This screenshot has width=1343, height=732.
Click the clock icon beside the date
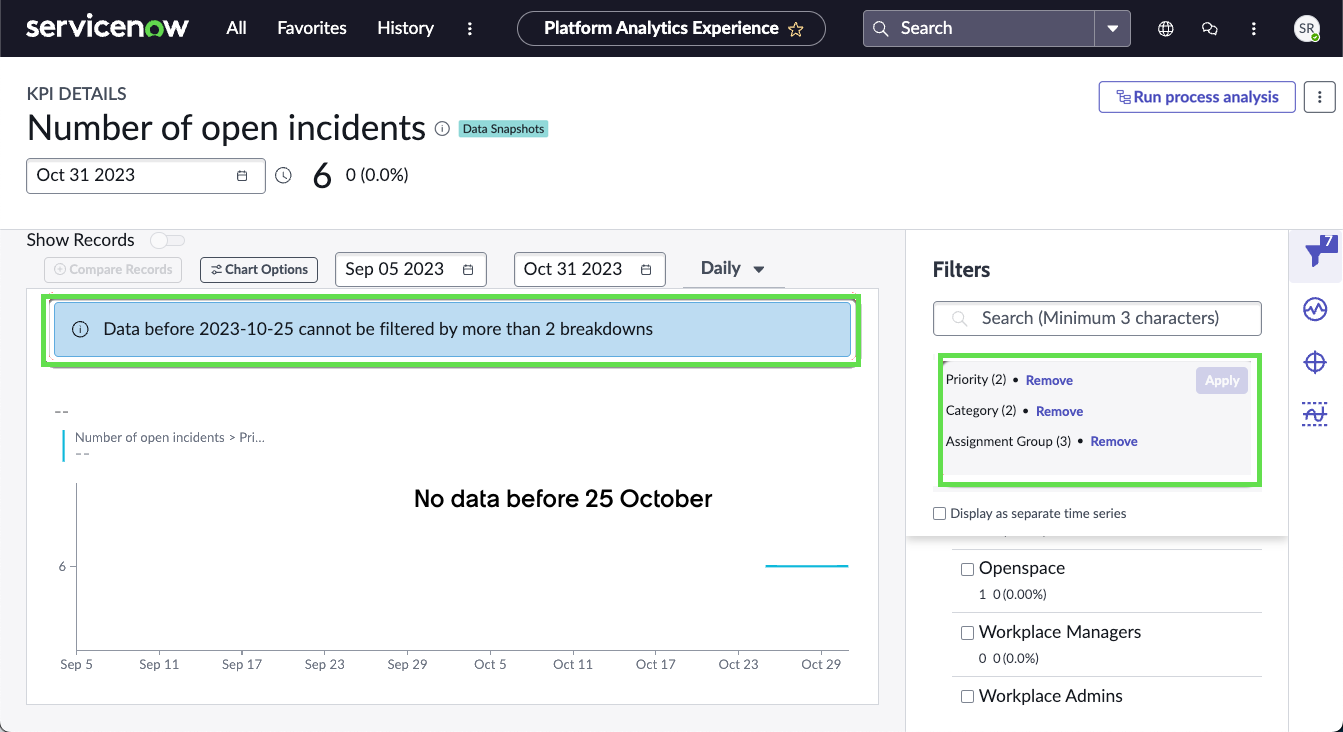coord(284,175)
